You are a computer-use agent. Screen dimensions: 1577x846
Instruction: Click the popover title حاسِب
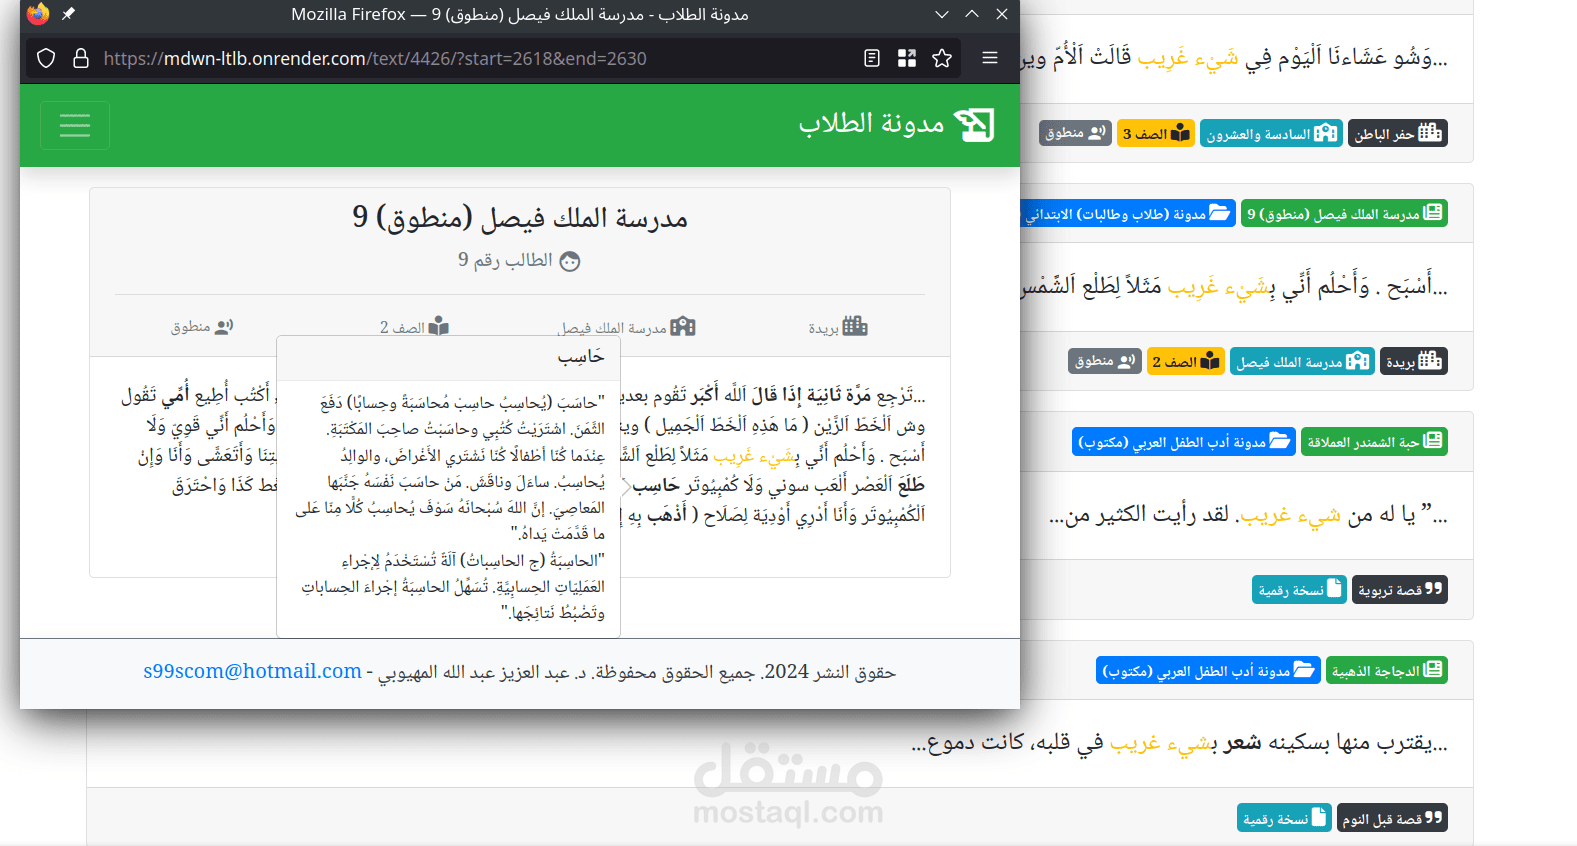581,357
